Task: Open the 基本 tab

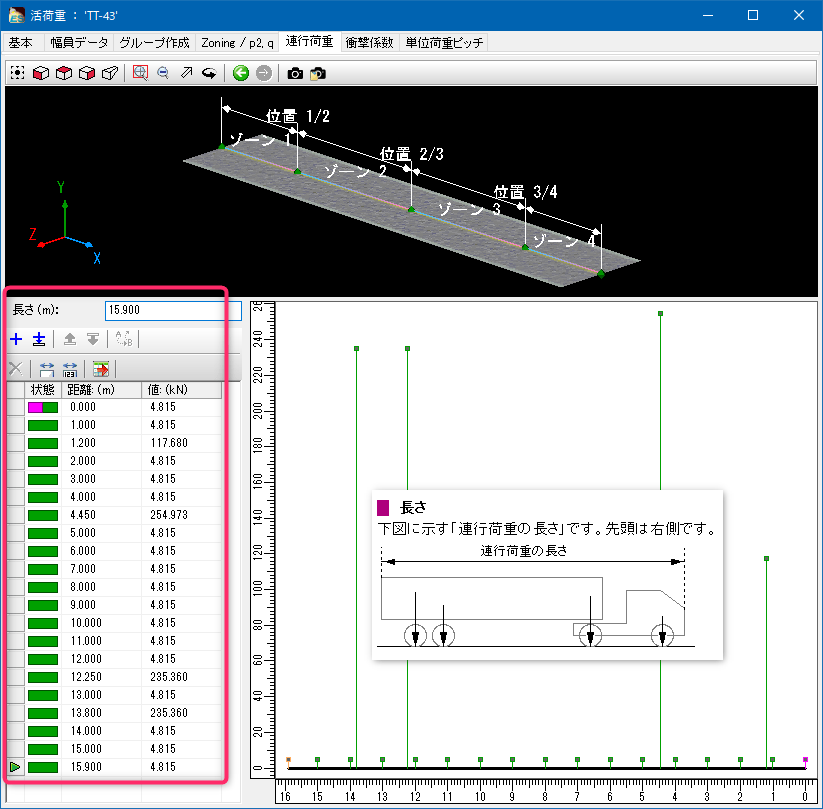Action: pos(20,43)
